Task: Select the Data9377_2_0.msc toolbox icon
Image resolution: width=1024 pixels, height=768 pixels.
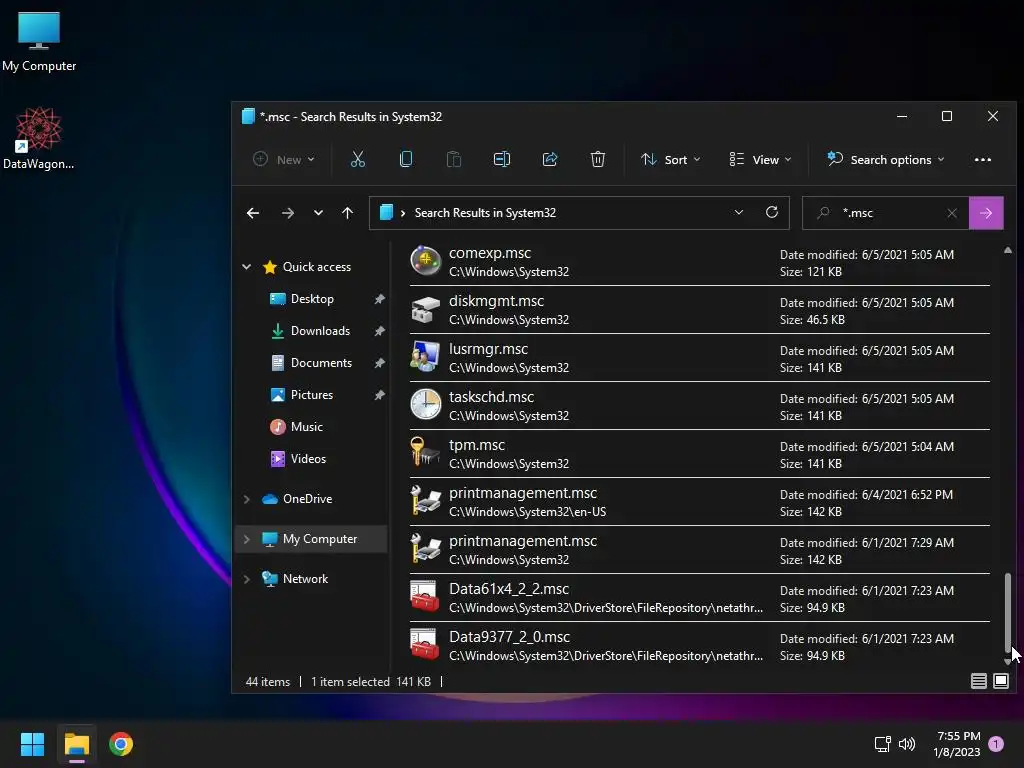Action: pyautogui.click(x=425, y=645)
